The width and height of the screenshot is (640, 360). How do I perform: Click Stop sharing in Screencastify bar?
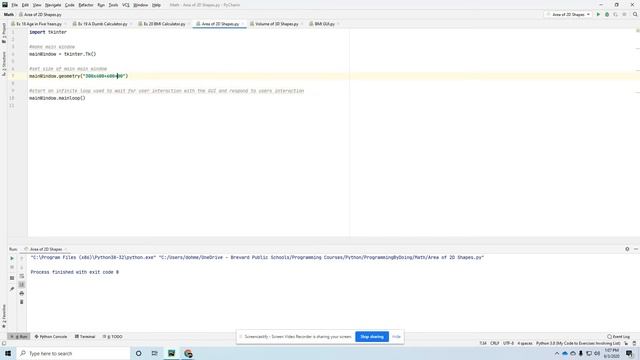click(x=372, y=337)
